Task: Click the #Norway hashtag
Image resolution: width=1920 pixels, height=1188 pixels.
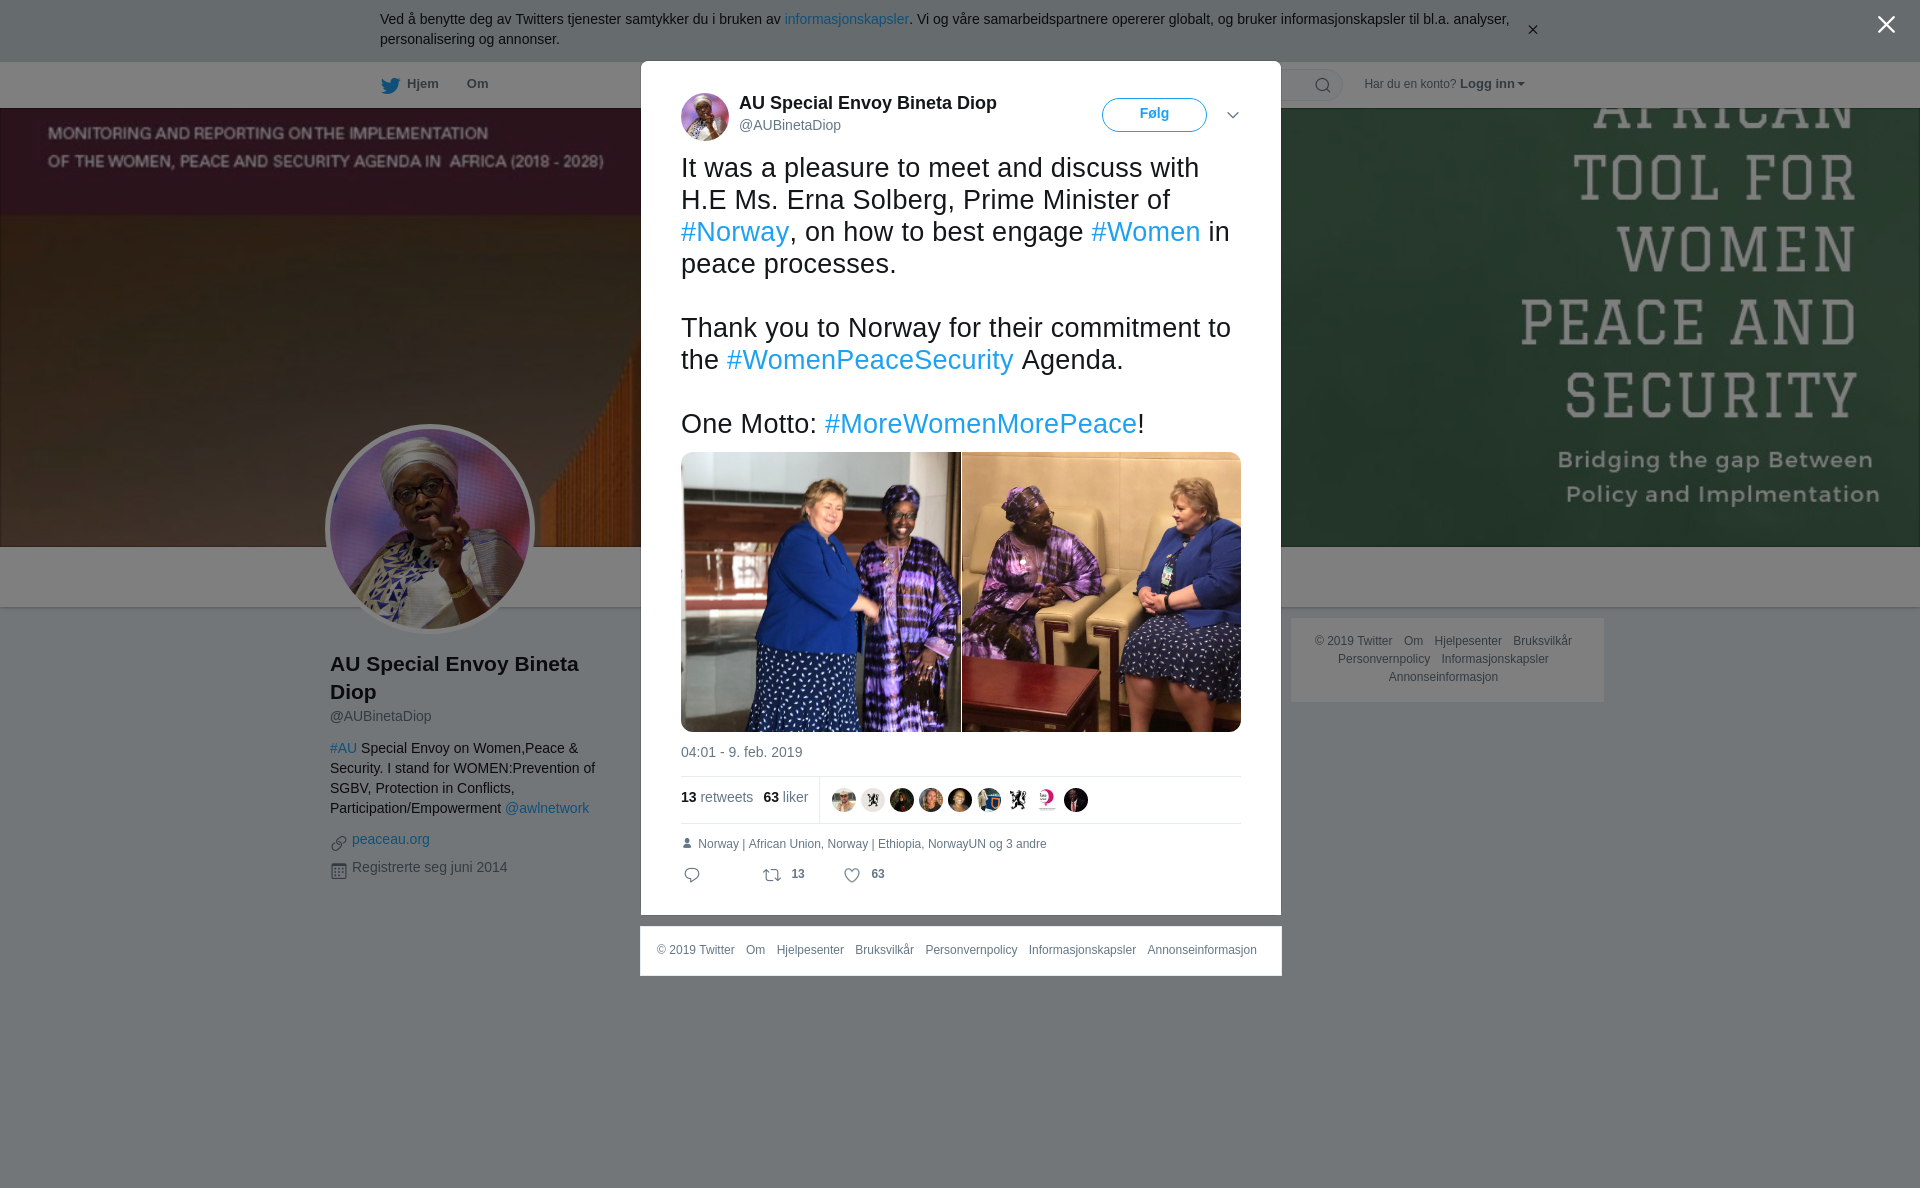Action: 735,232
